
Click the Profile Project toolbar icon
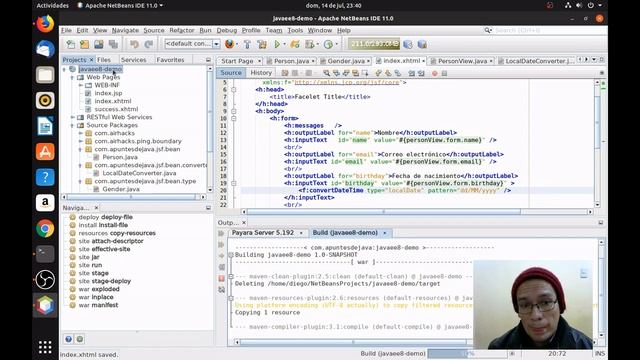coord(328,44)
